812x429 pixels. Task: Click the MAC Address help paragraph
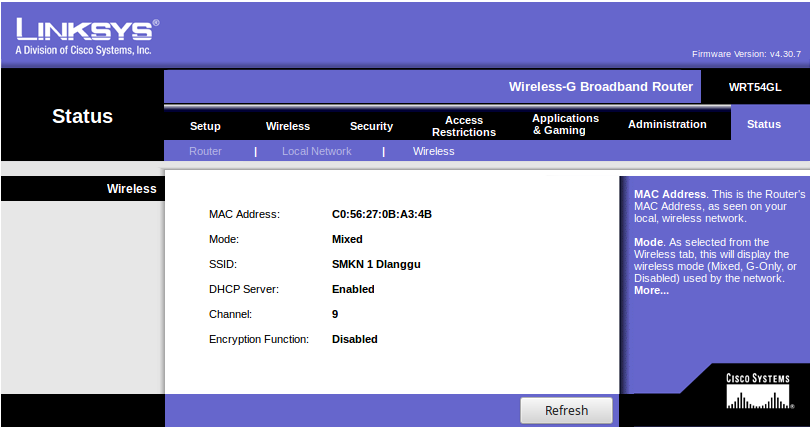(719, 206)
